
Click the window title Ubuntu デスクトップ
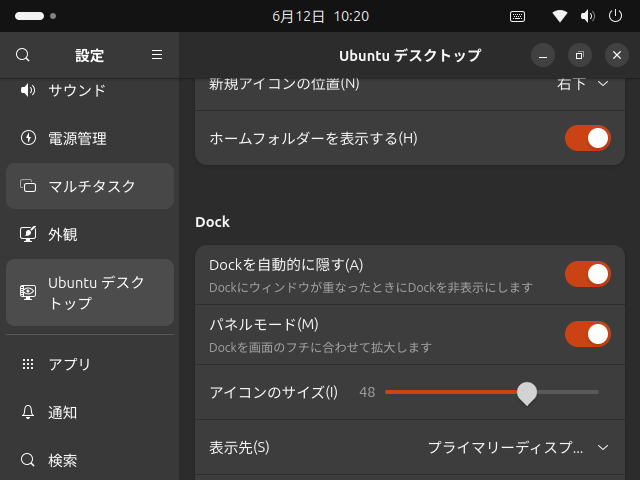coord(410,55)
